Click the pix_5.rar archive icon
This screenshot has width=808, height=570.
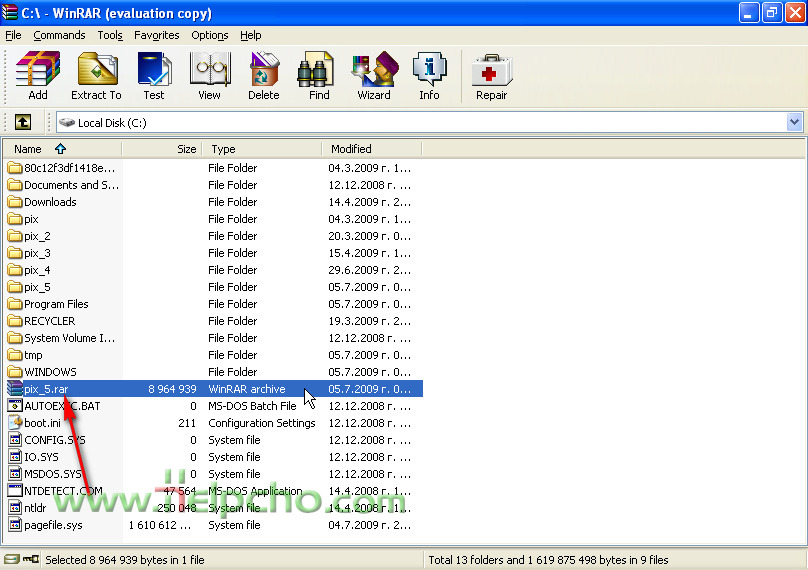[15, 389]
